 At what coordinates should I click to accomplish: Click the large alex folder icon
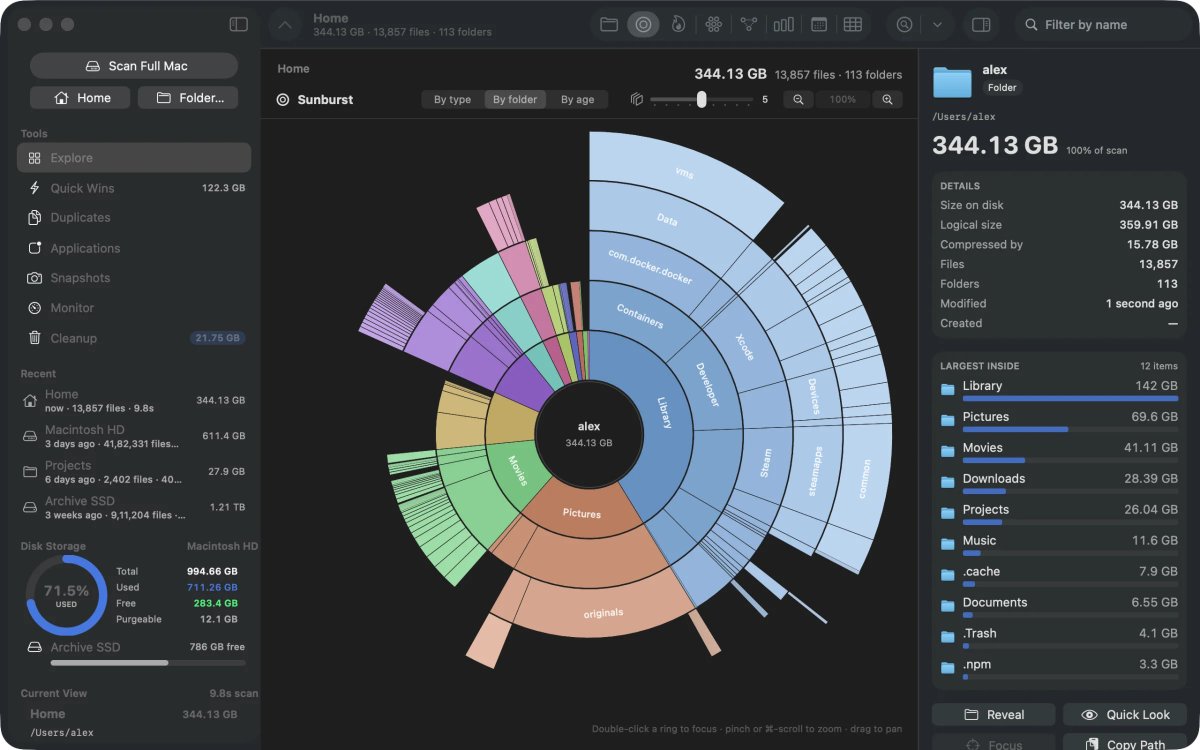(x=952, y=81)
